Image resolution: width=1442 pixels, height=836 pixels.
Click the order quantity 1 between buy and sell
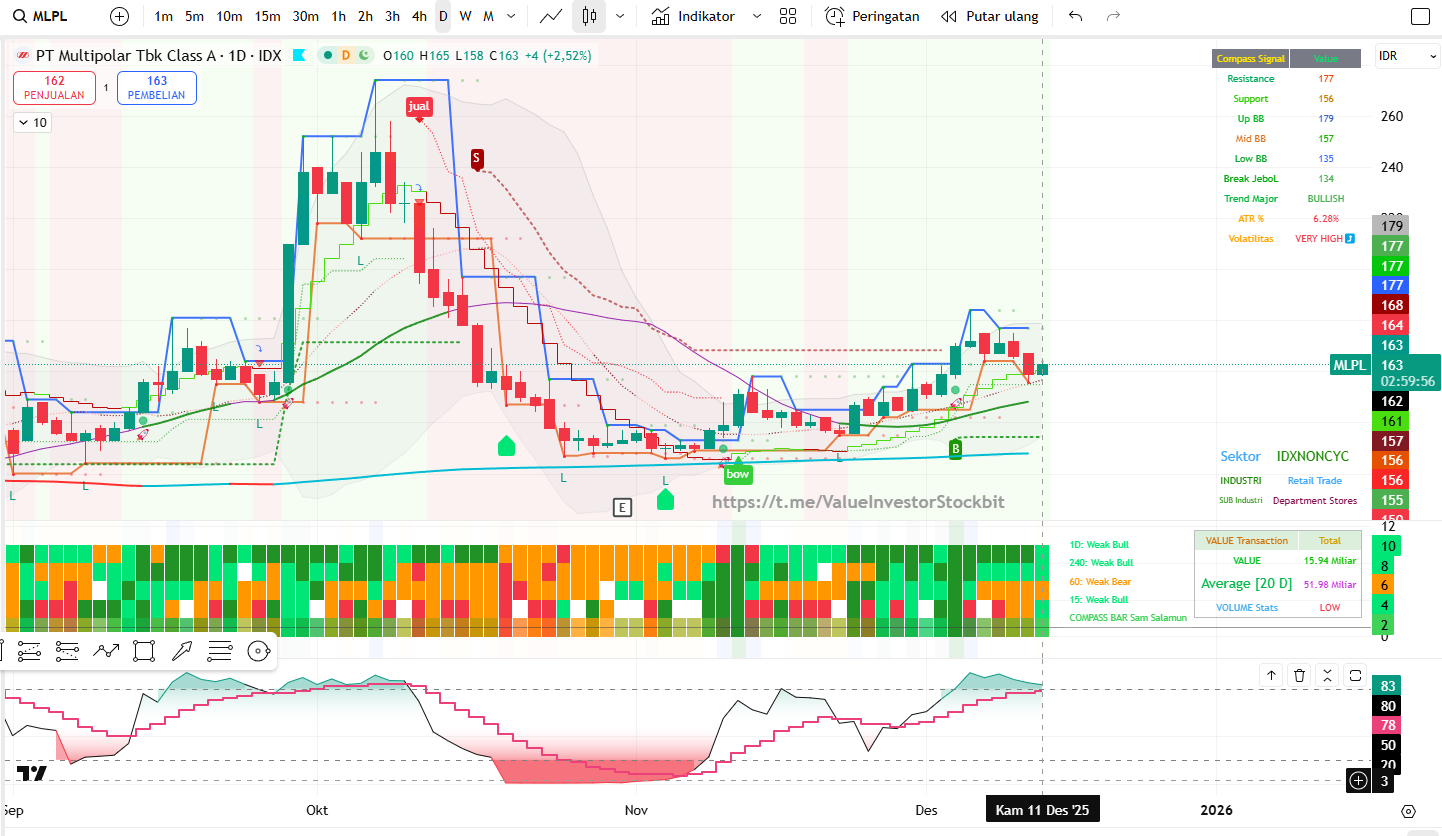coord(107,88)
